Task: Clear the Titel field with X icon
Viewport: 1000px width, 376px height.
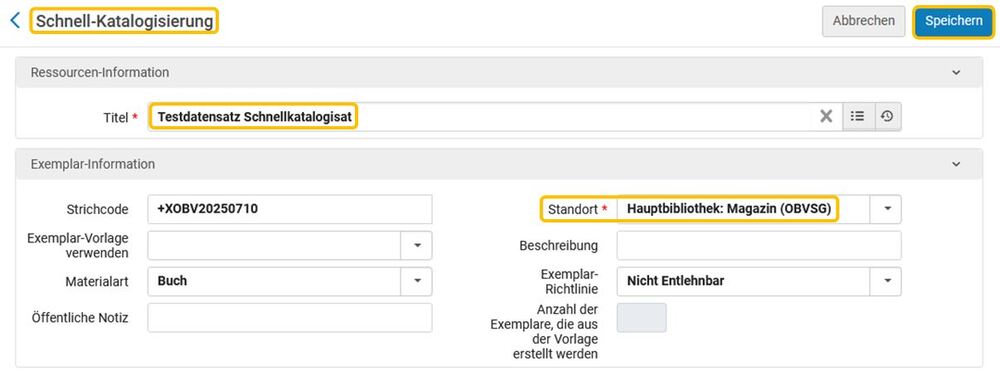Action: coord(826,117)
